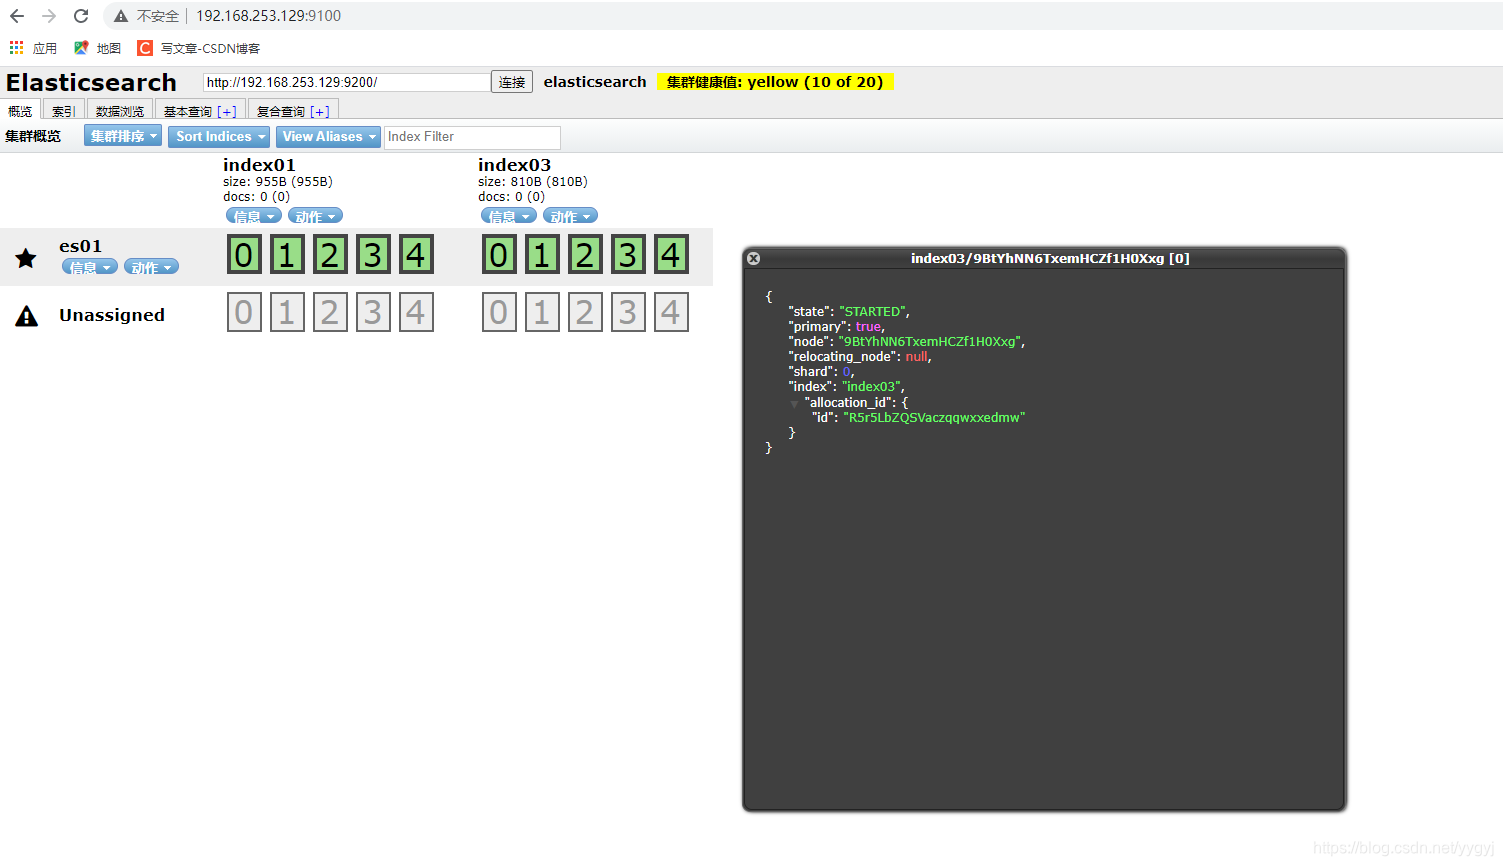Screen dimensions: 1503x866
Task: Click the Unassigned warning triangle icon
Action: tap(27, 316)
